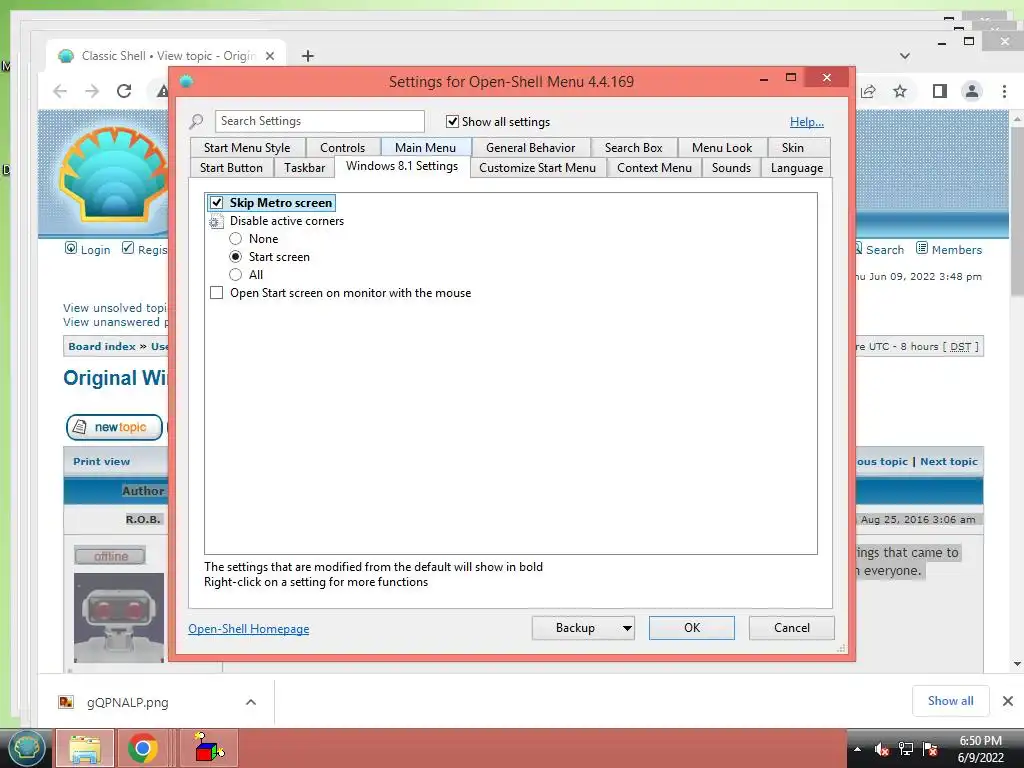Switch to the Menu Look tab
The width and height of the screenshot is (1024, 768).
pos(722,148)
